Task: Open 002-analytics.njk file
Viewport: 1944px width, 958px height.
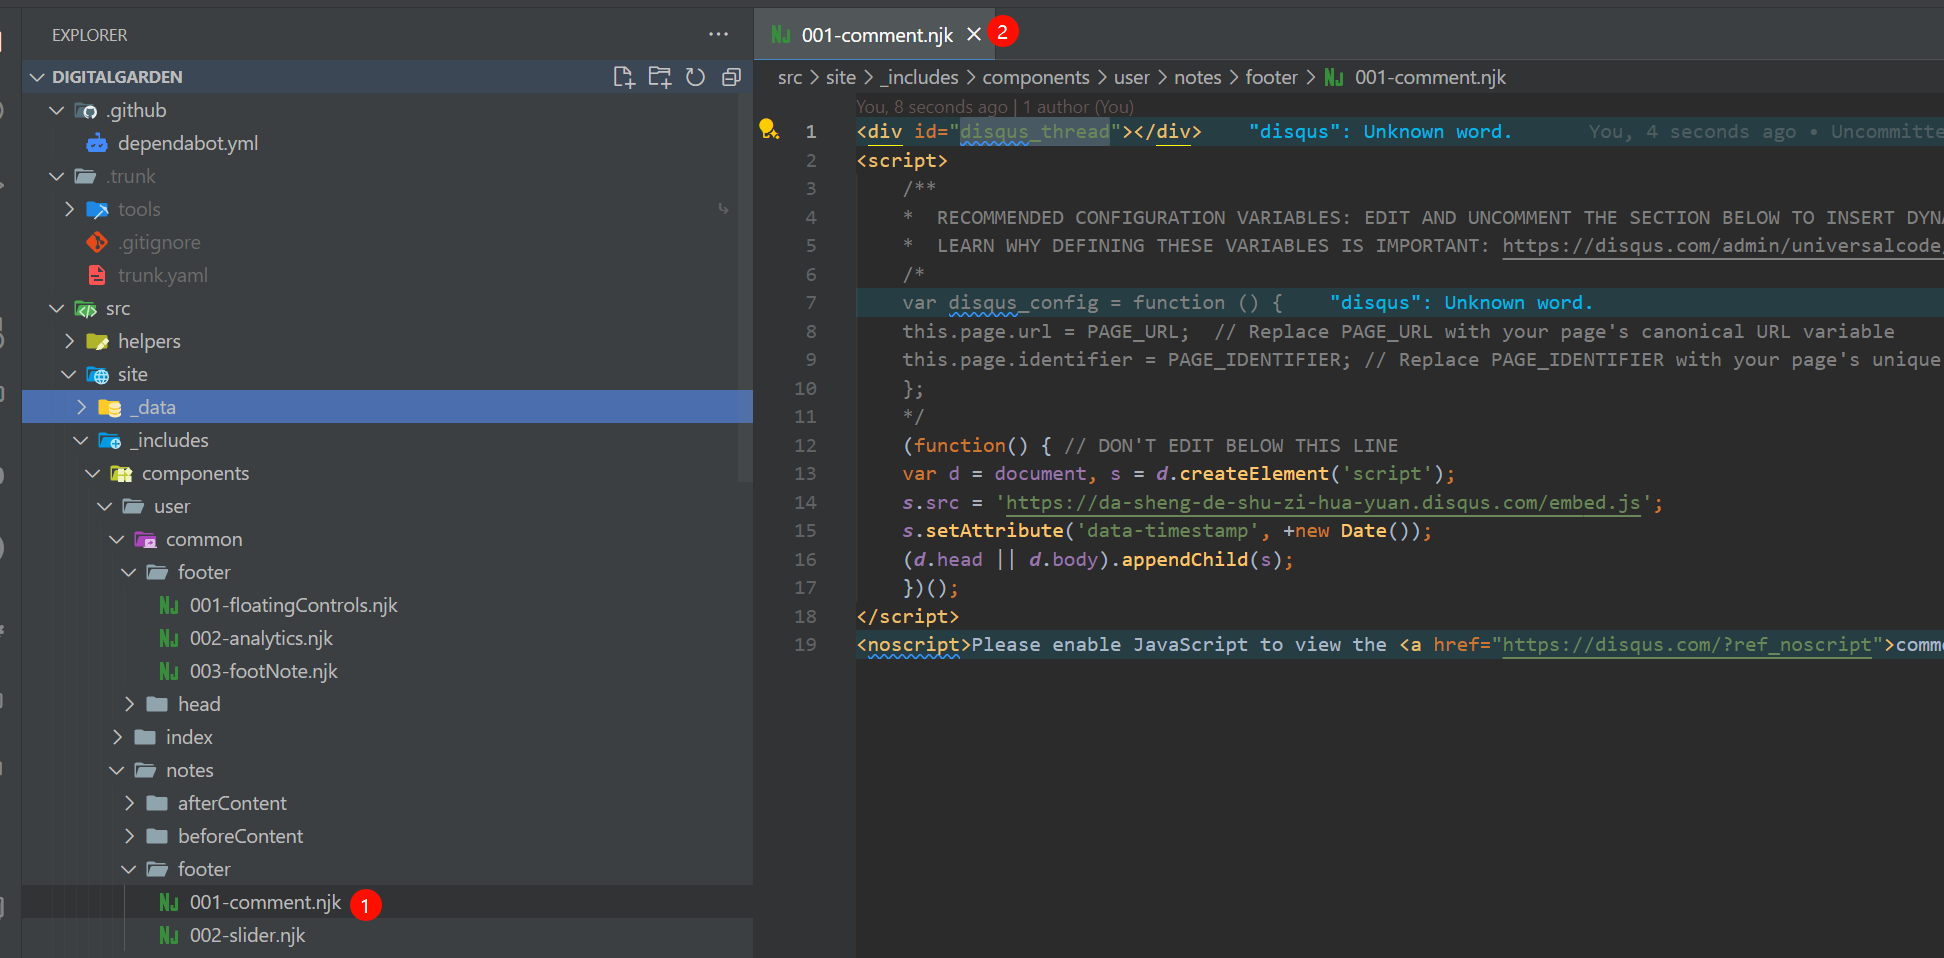Action: click(x=261, y=638)
